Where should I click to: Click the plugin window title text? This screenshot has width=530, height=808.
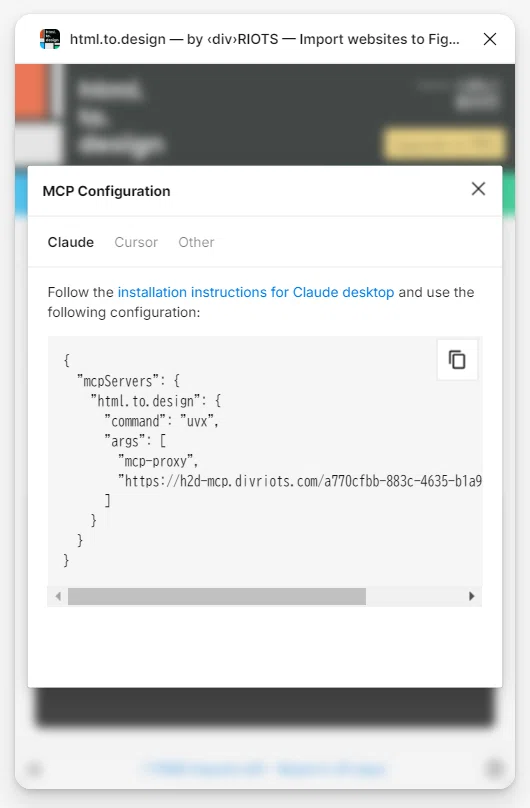click(x=264, y=39)
